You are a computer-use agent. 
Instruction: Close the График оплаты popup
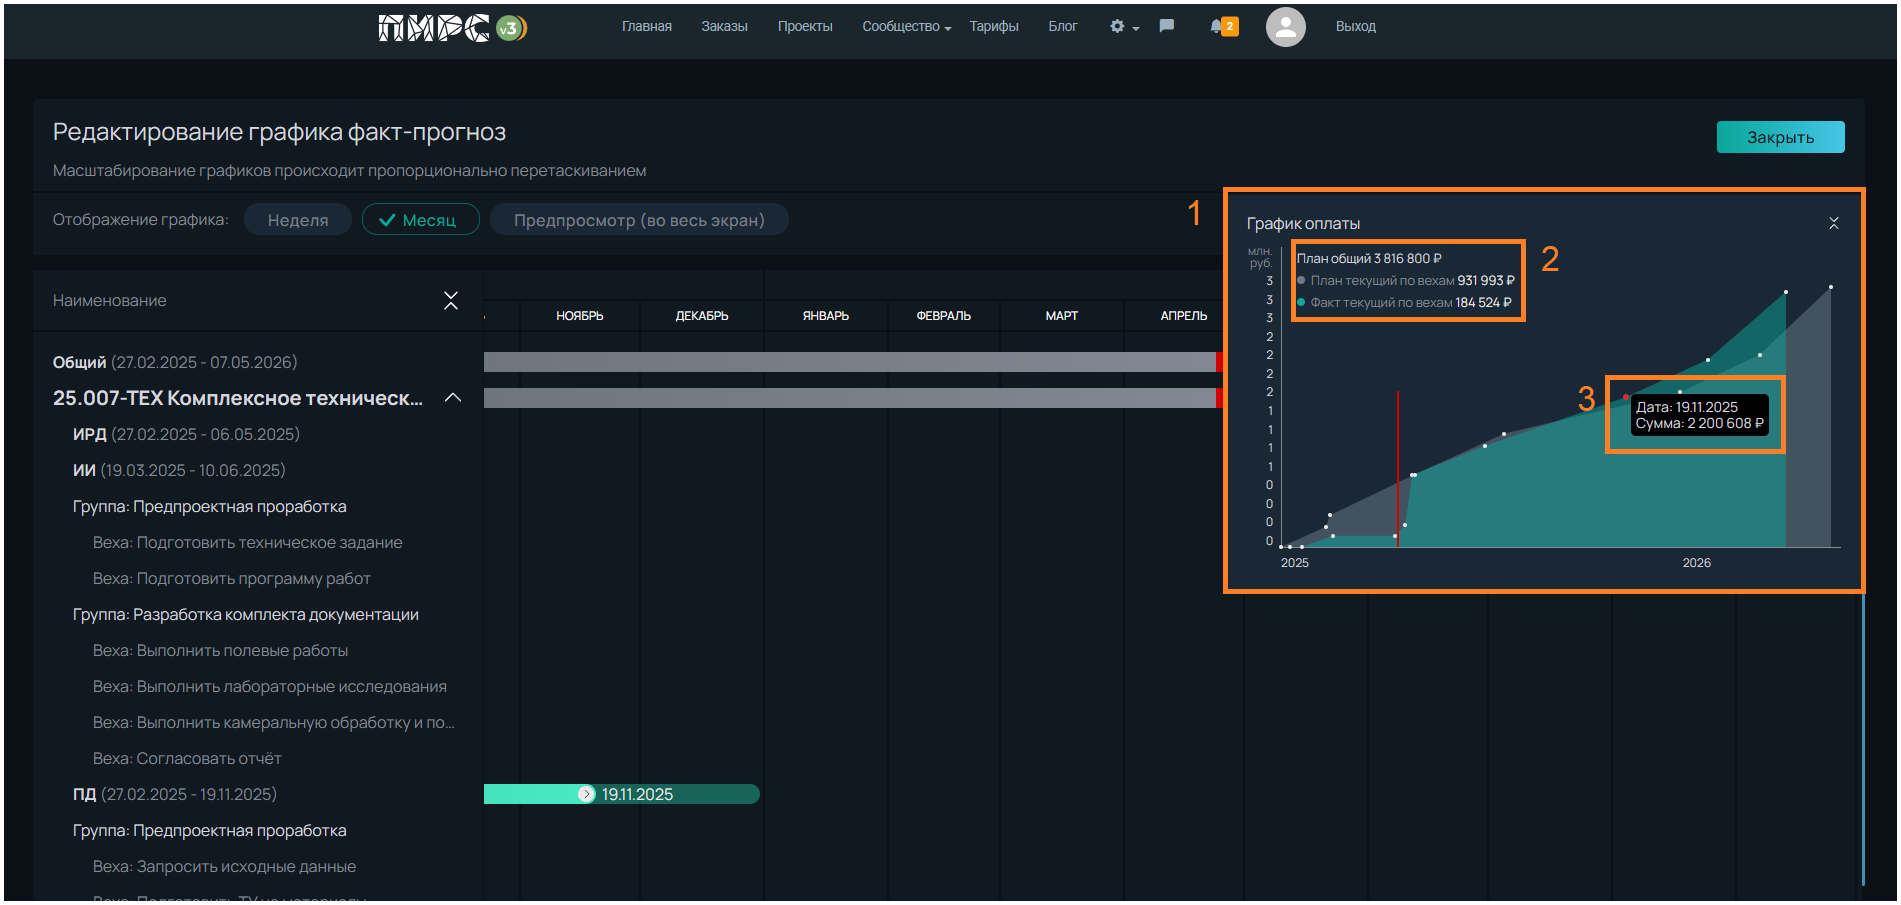coord(1834,223)
